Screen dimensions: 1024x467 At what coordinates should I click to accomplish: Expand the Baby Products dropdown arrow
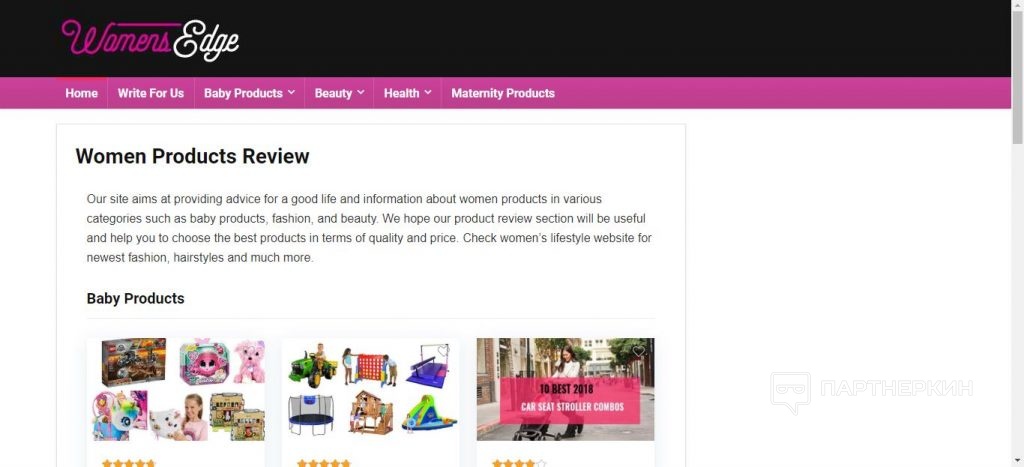(291, 93)
